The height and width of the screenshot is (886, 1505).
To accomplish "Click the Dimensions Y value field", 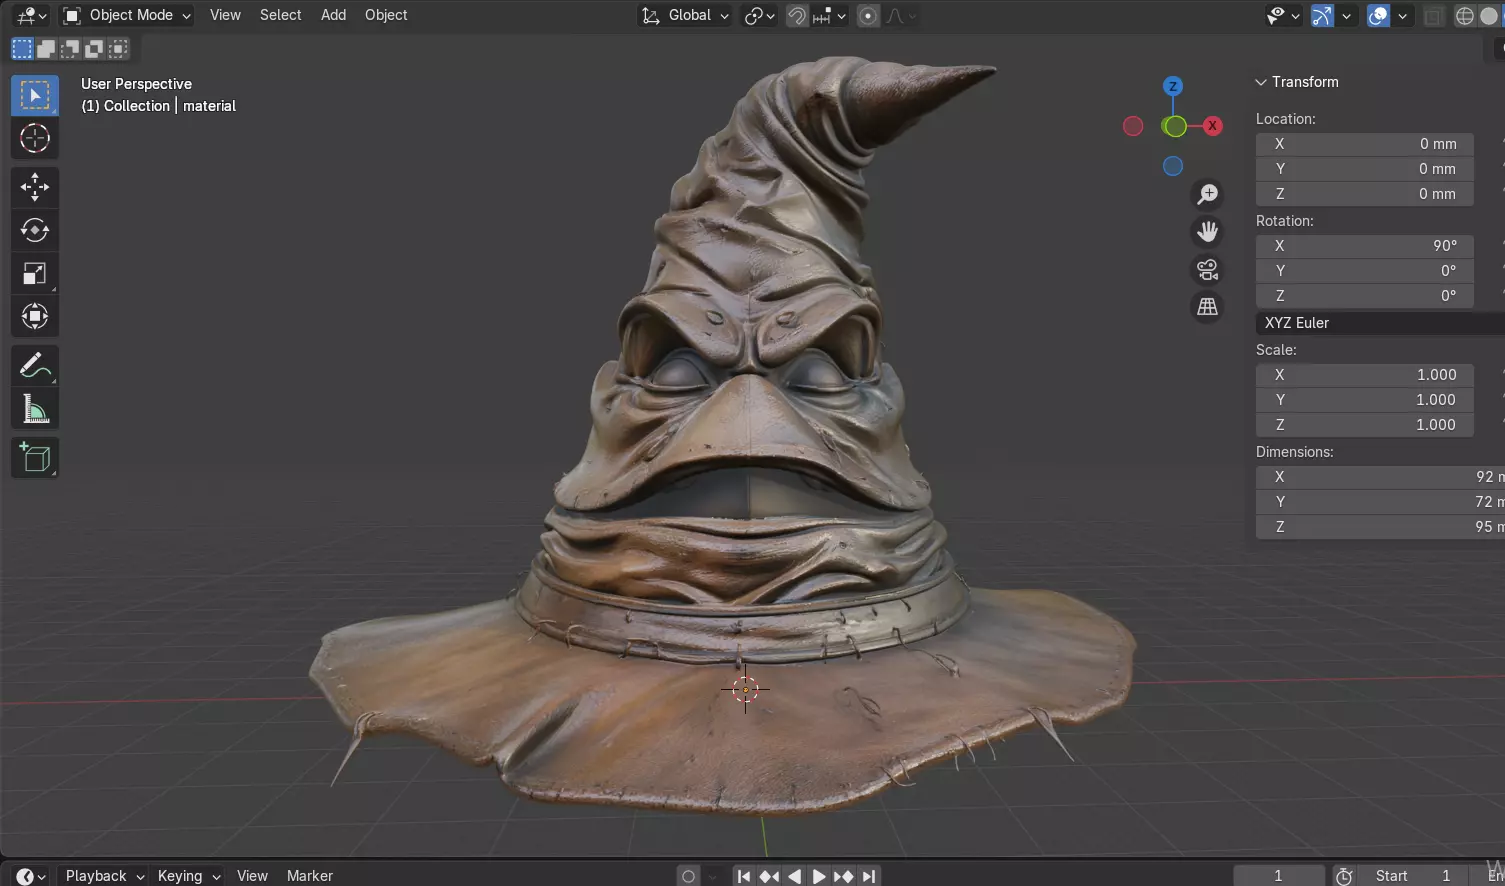I will click(x=1380, y=502).
